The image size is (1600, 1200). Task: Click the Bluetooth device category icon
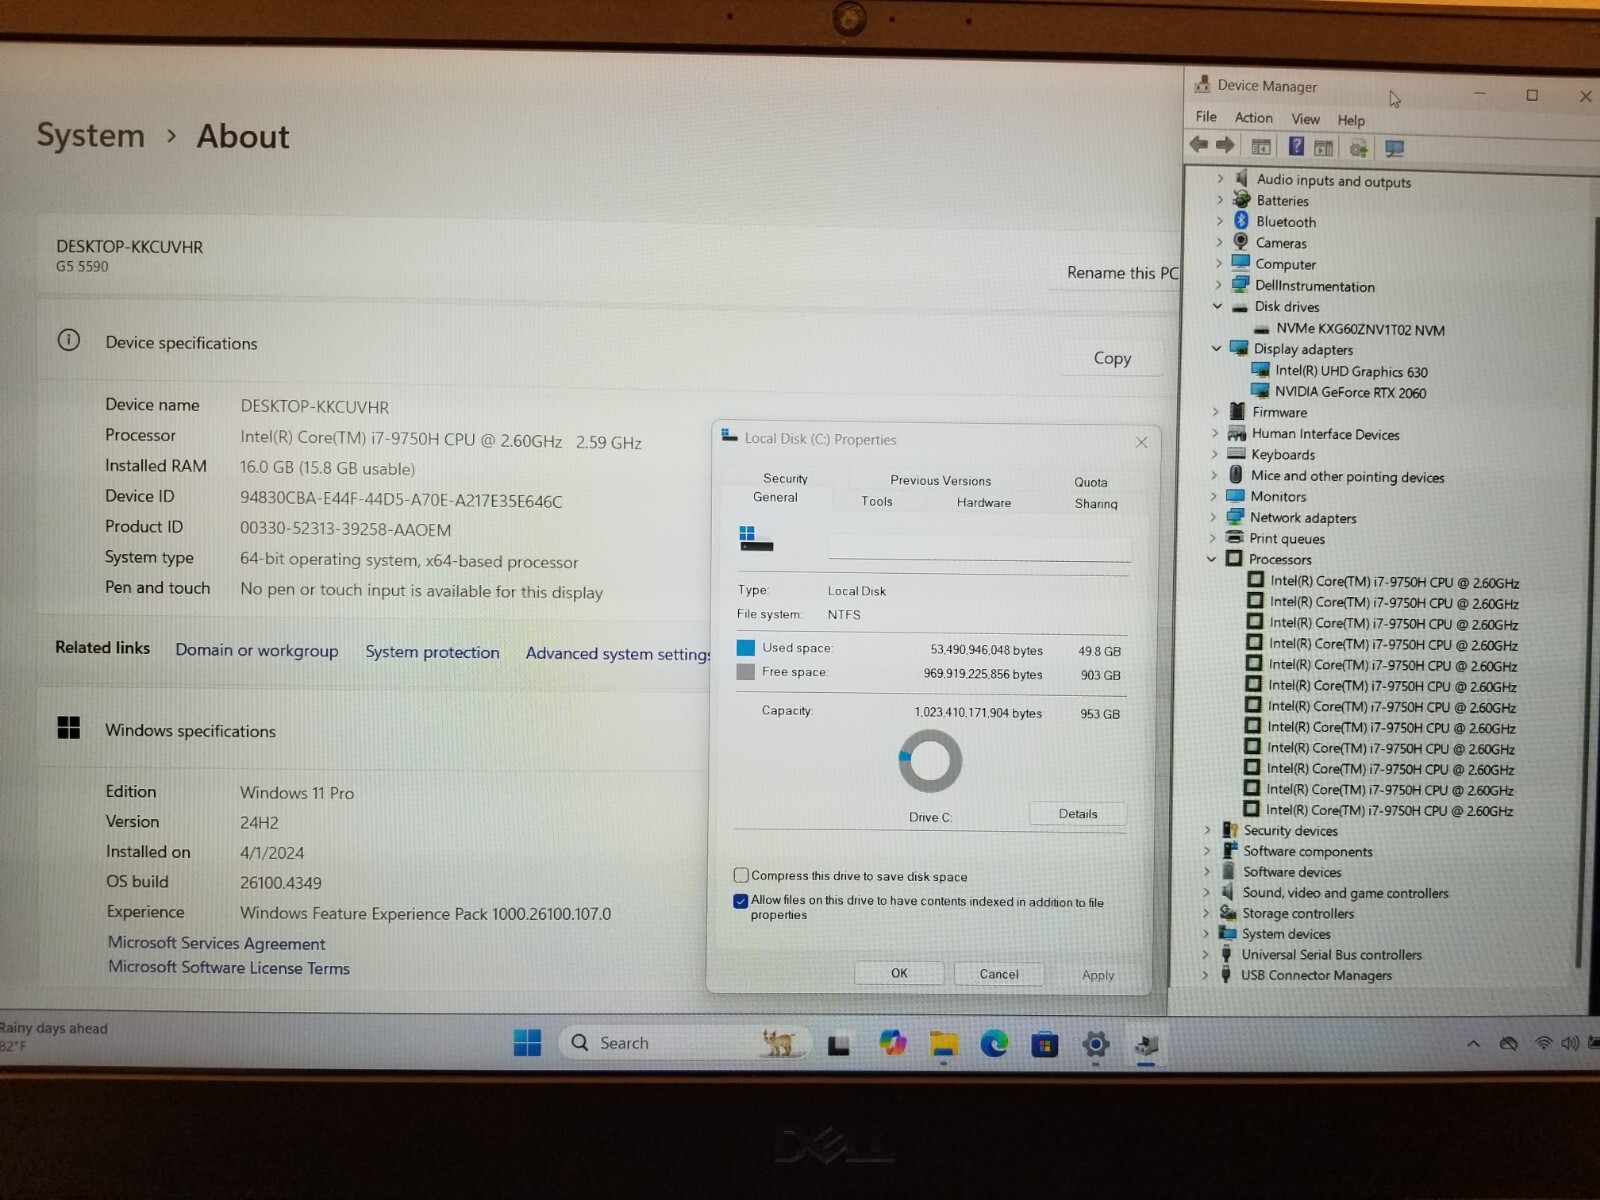(1241, 221)
